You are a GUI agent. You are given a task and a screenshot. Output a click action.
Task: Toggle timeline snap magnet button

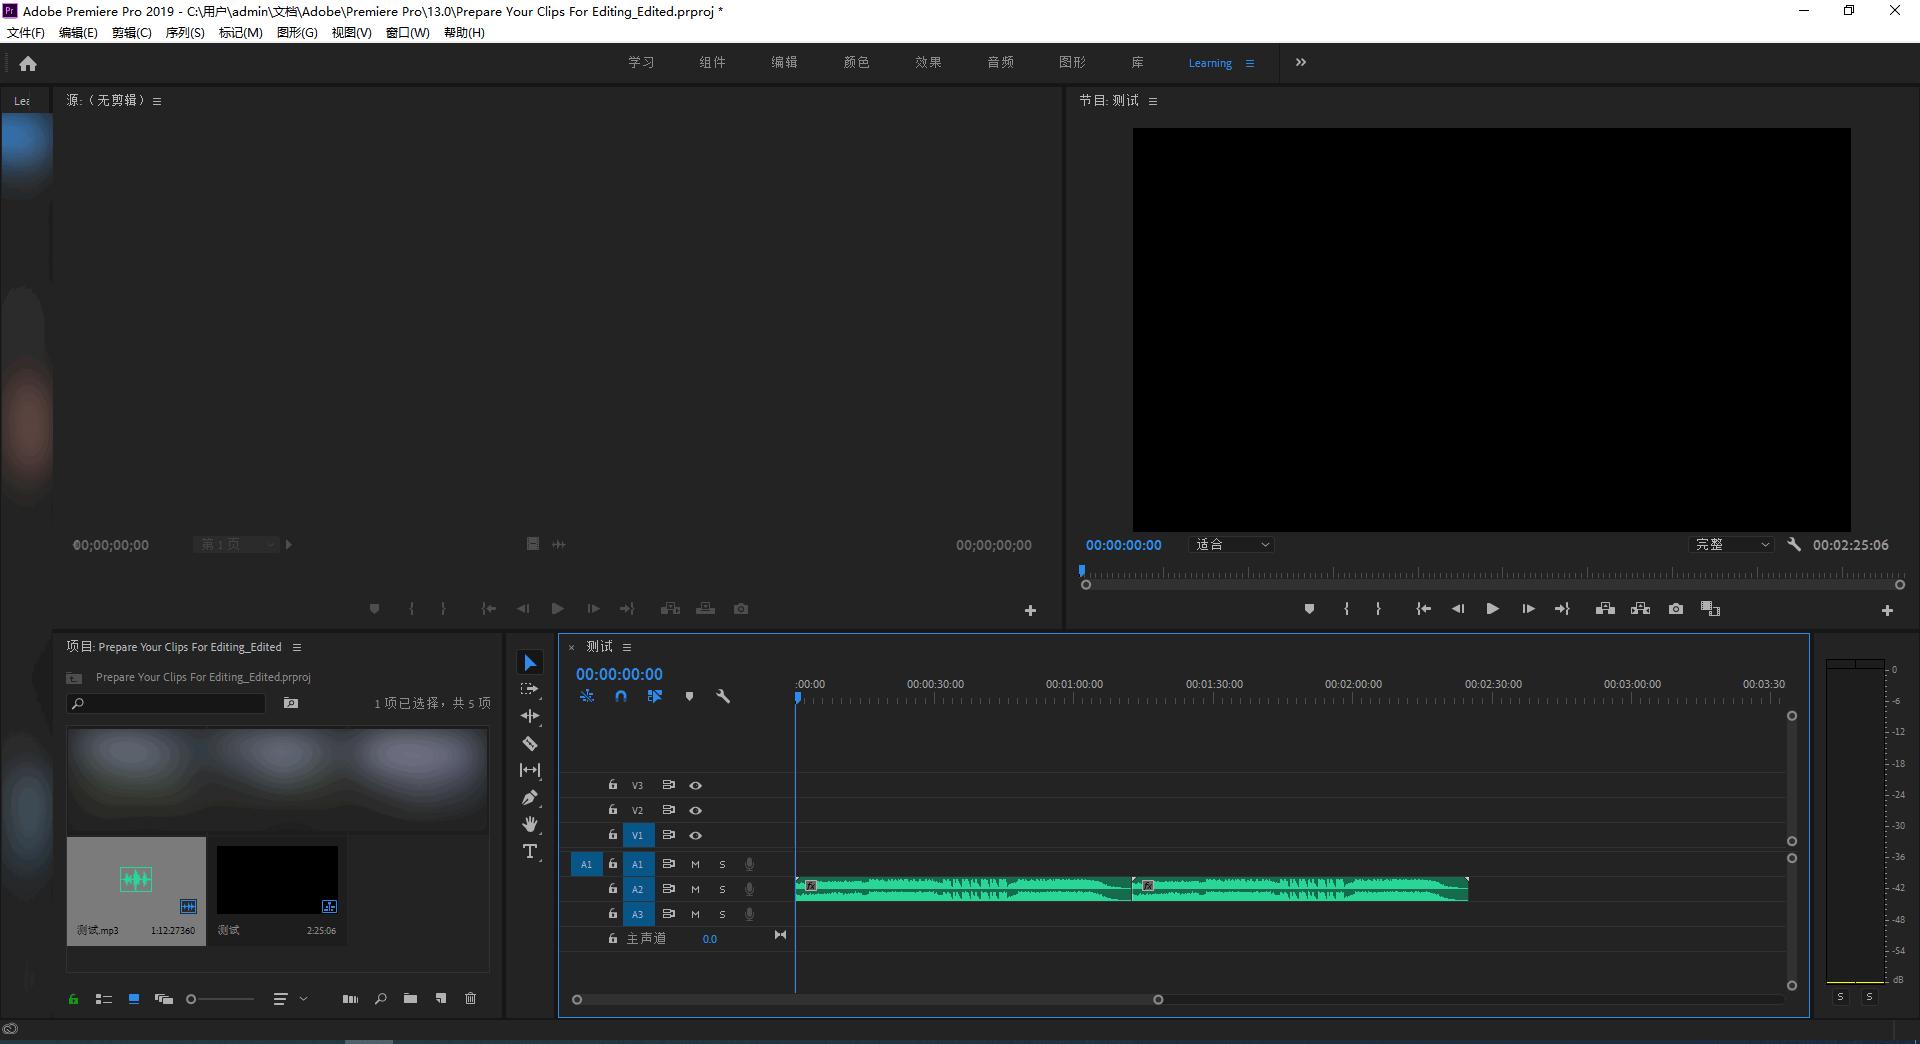pos(621,696)
